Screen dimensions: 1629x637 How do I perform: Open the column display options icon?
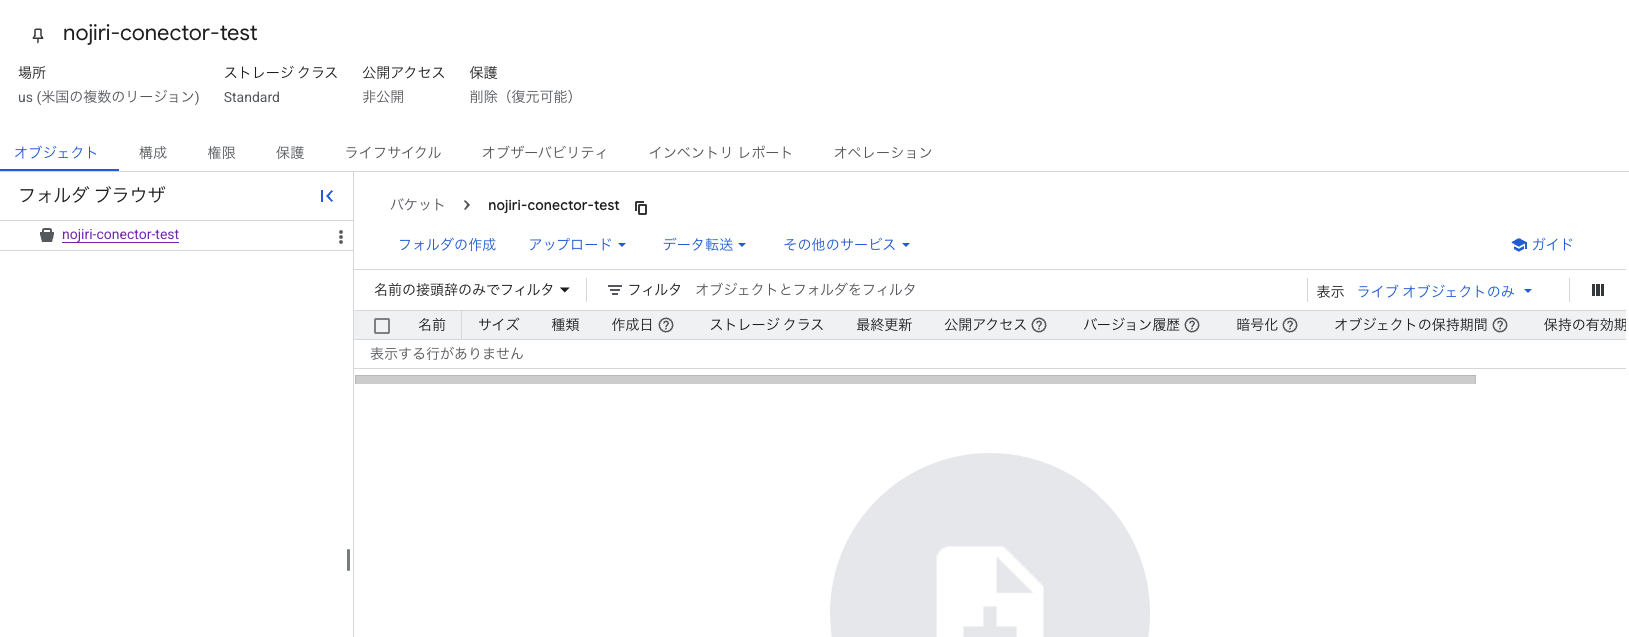point(1598,290)
